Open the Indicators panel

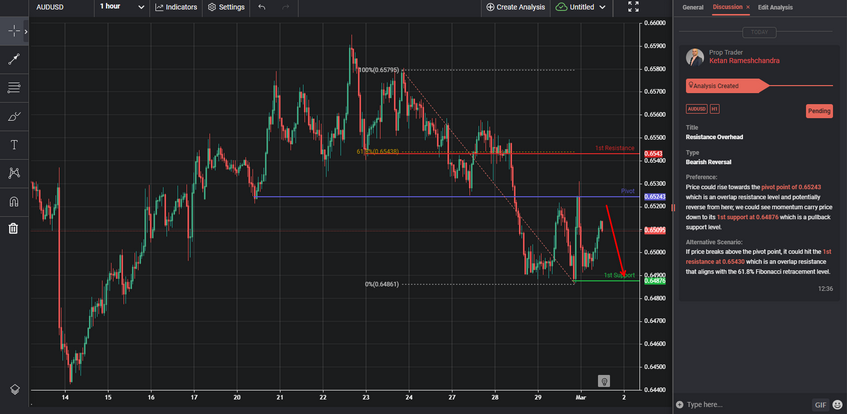click(x=177, y=7)
